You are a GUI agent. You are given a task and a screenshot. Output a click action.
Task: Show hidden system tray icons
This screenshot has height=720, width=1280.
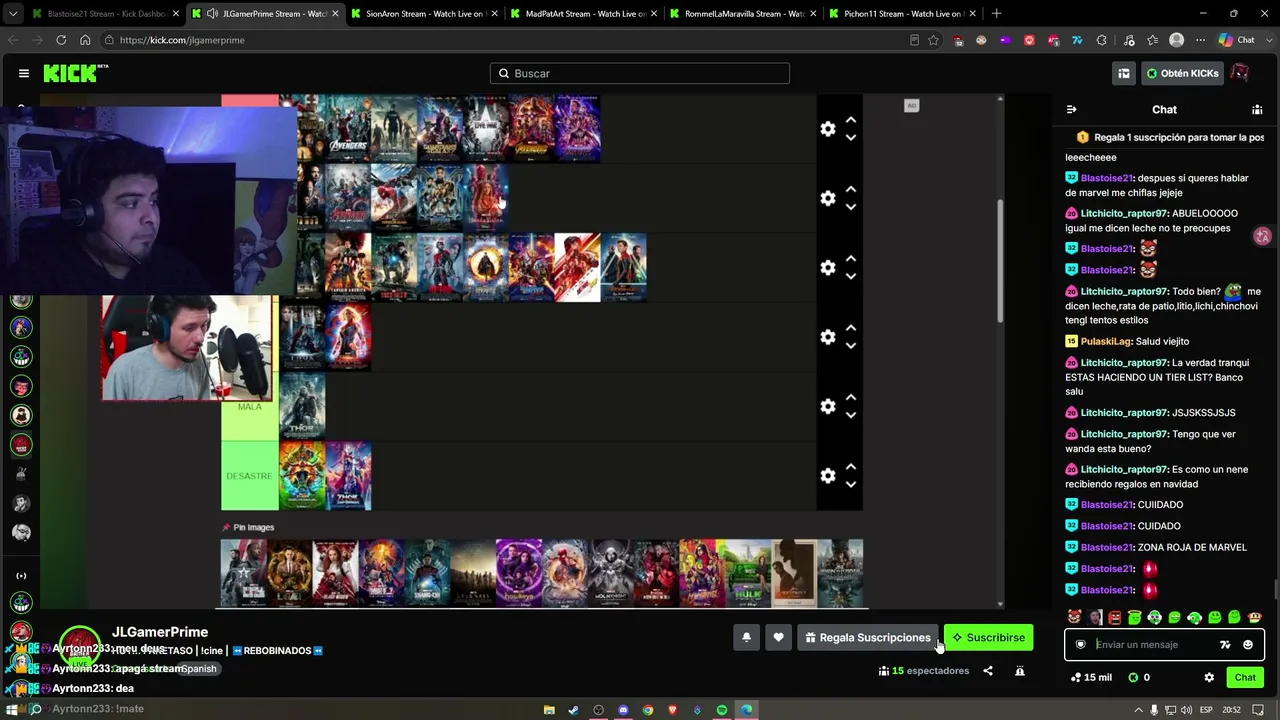1137,710
